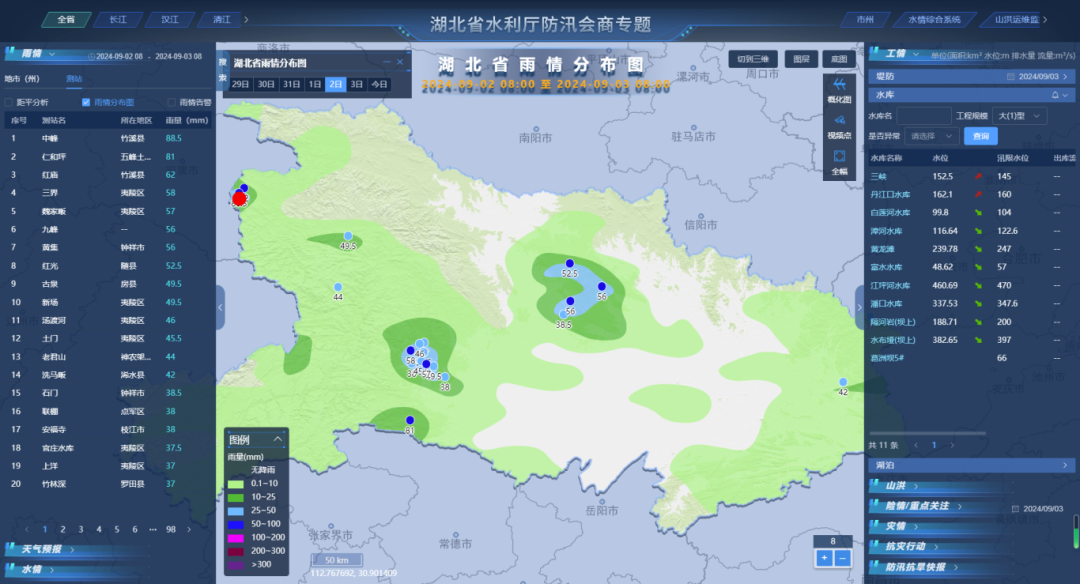Open the 是否异常 请选择 dropdown
Screen dimensions: 1080x584
pyautogui.click(x=931, y=136)
